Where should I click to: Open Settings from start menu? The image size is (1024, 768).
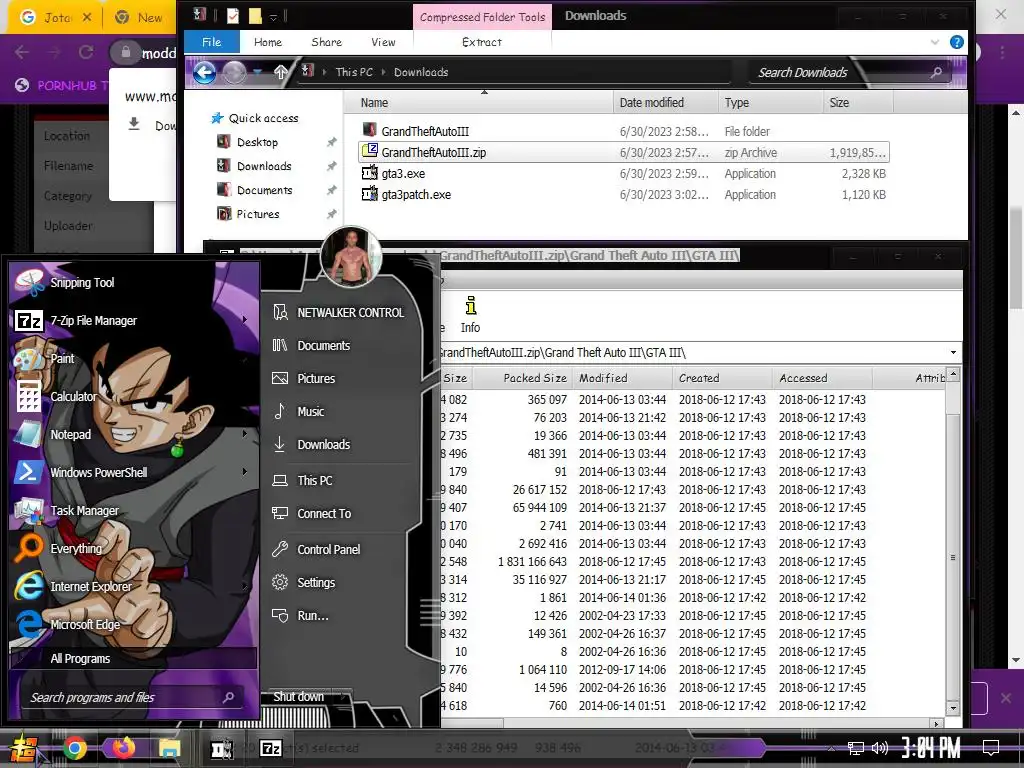316,583
